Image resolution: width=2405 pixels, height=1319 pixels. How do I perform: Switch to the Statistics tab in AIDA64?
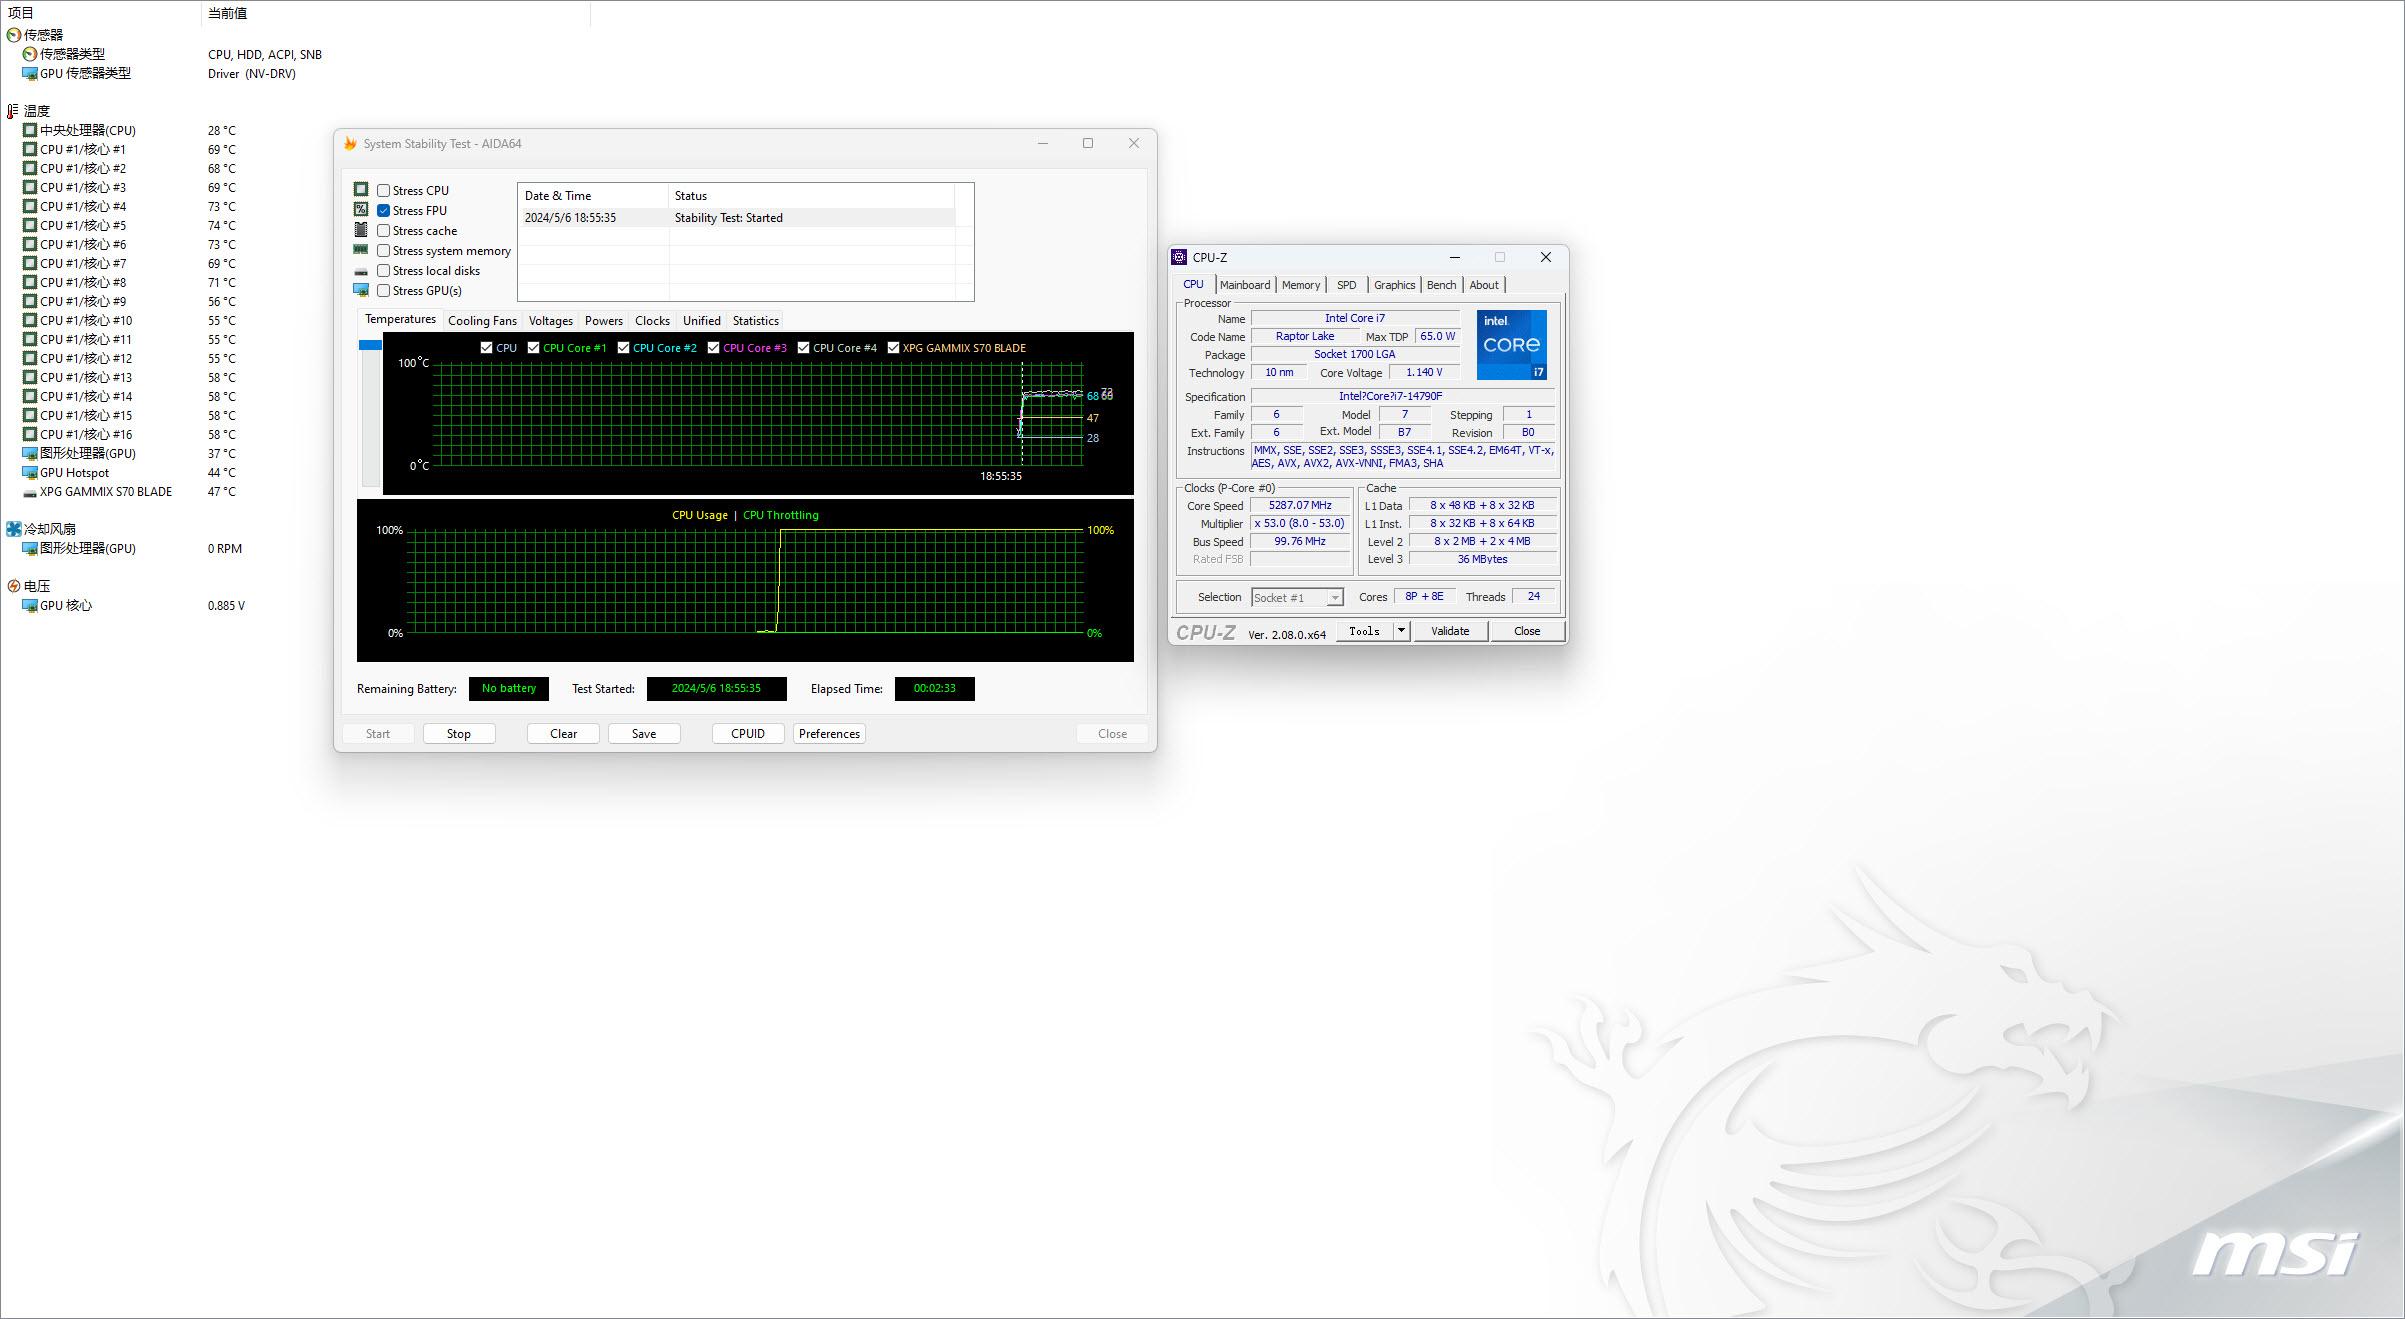(755, 320)
